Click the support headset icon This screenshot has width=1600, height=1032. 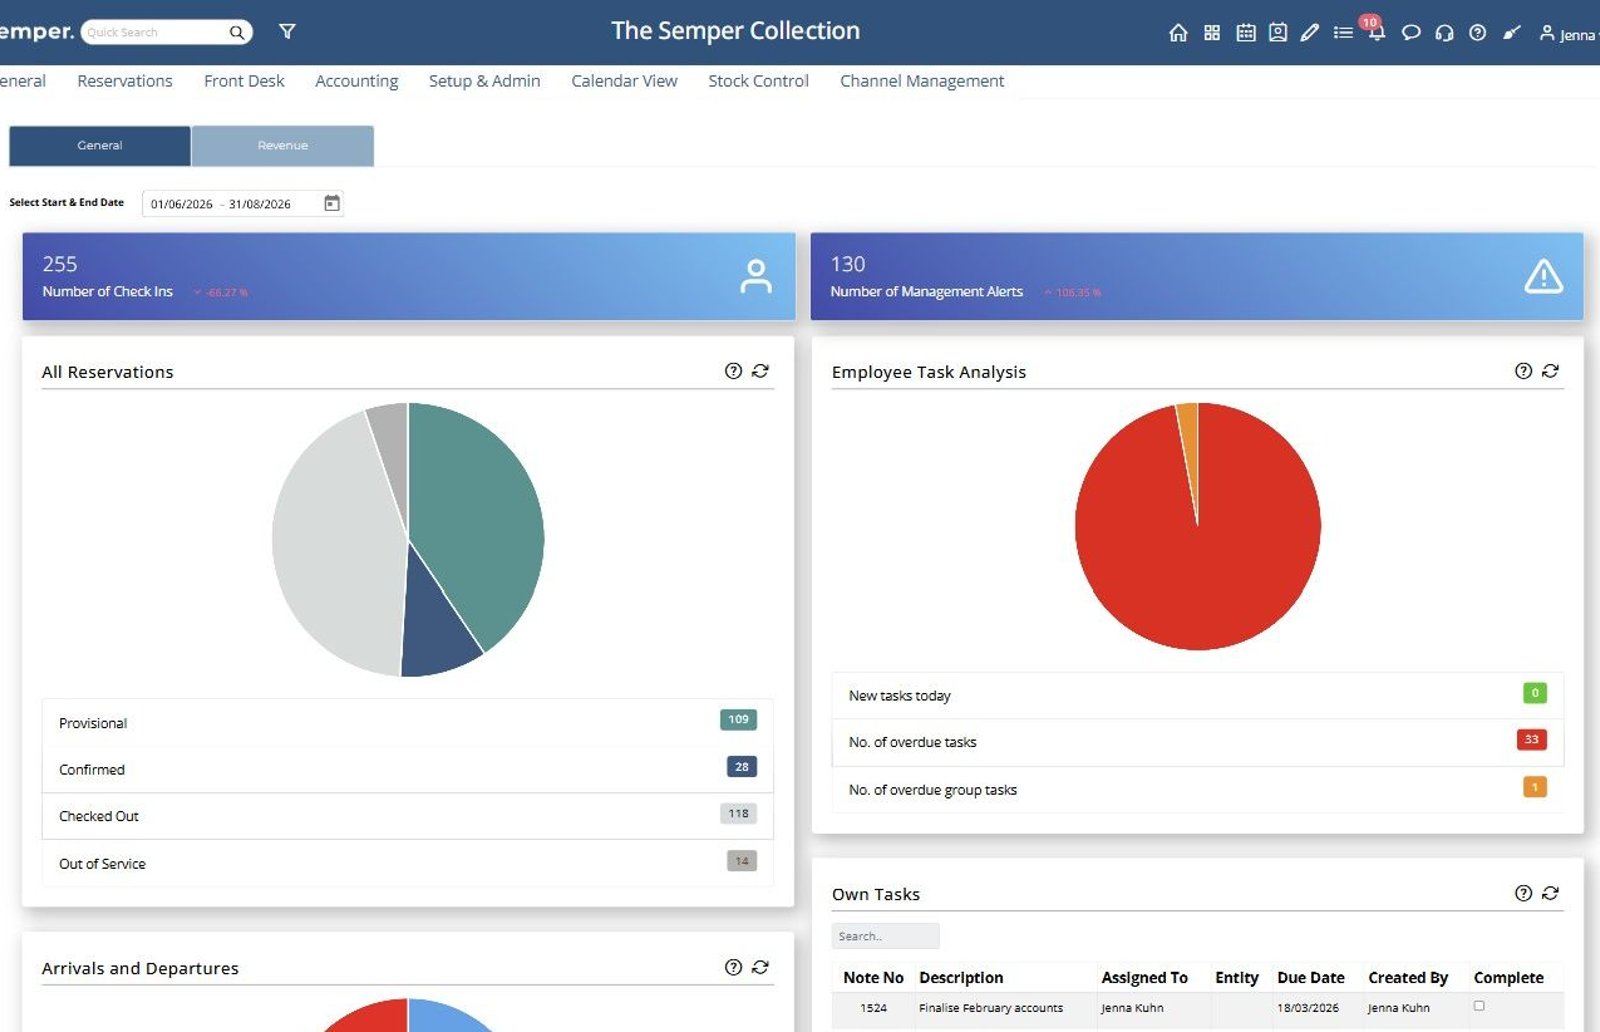point(1444,33)
